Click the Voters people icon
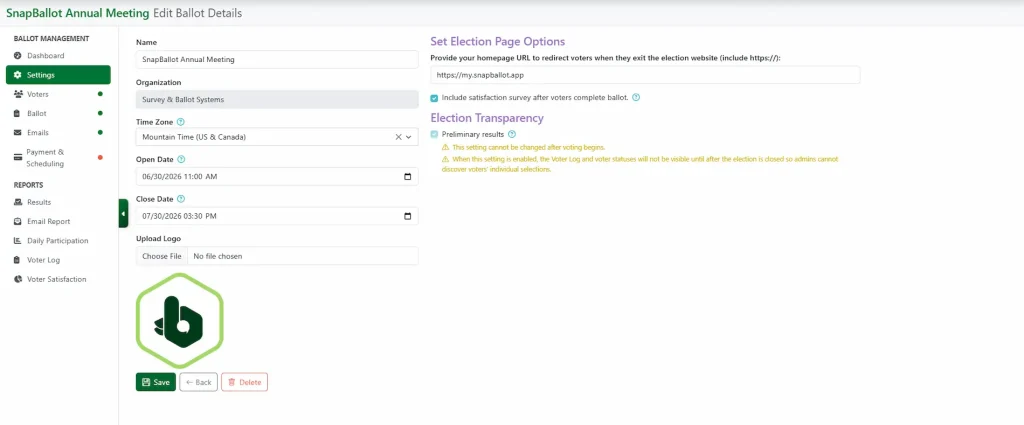This screenshot has height=425, width=1024. point(18,94)
